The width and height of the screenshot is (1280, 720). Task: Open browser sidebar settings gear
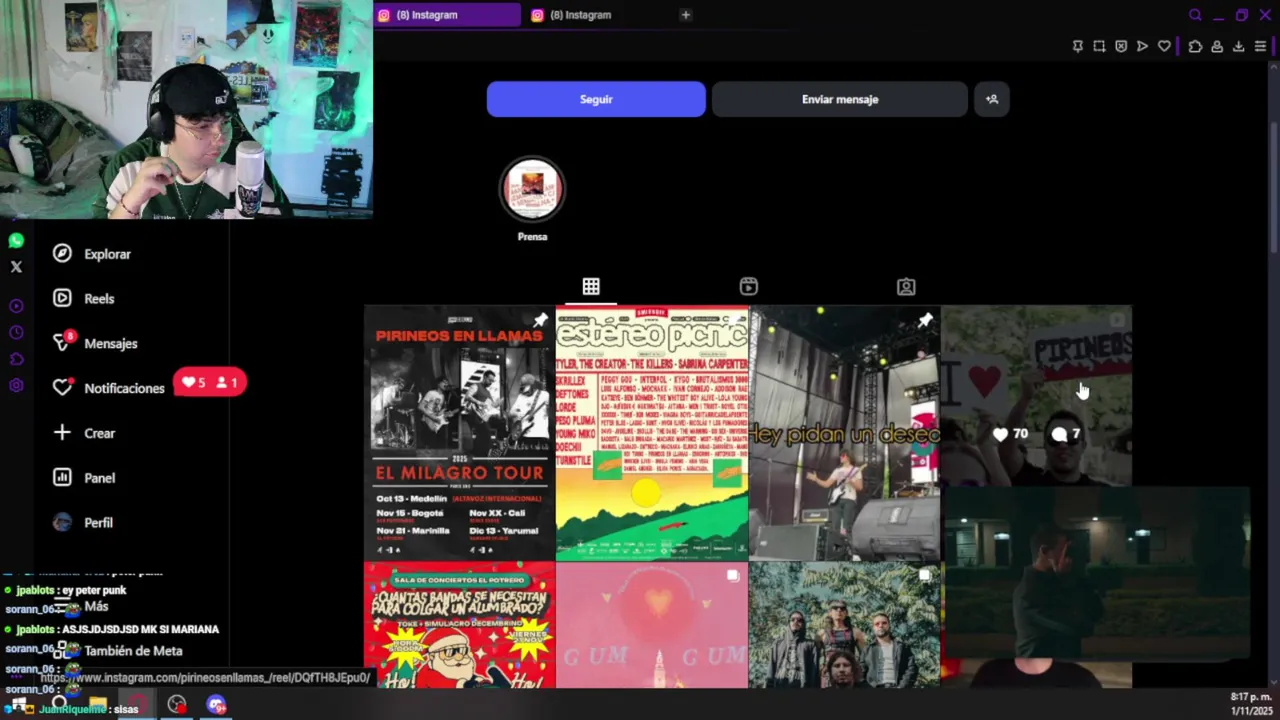tap(16, 386)
